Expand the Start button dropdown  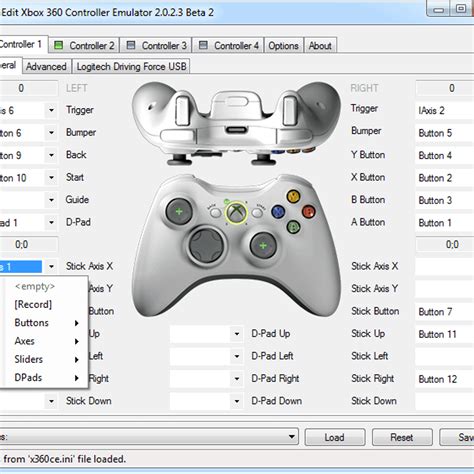[x=51, y=177]
